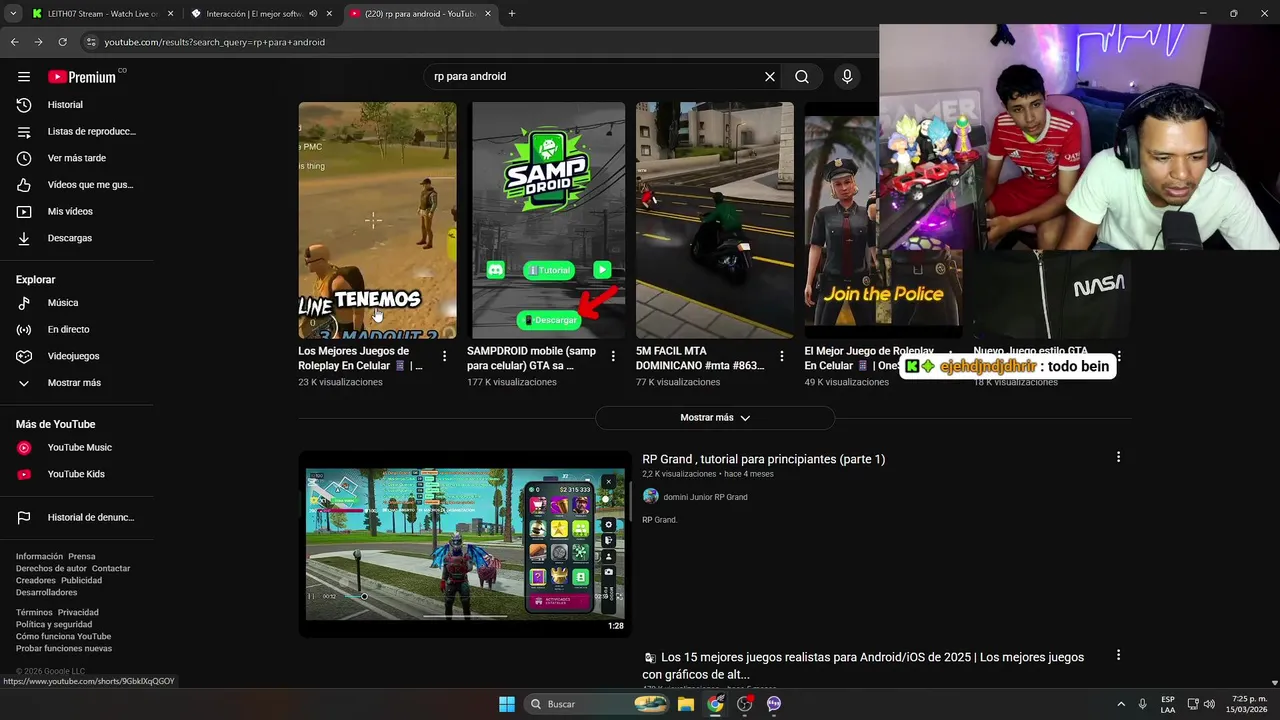Click the taskbar Buscar search box
The image size is (1280, 720).
pyautogui.click(x=596, y=704)
